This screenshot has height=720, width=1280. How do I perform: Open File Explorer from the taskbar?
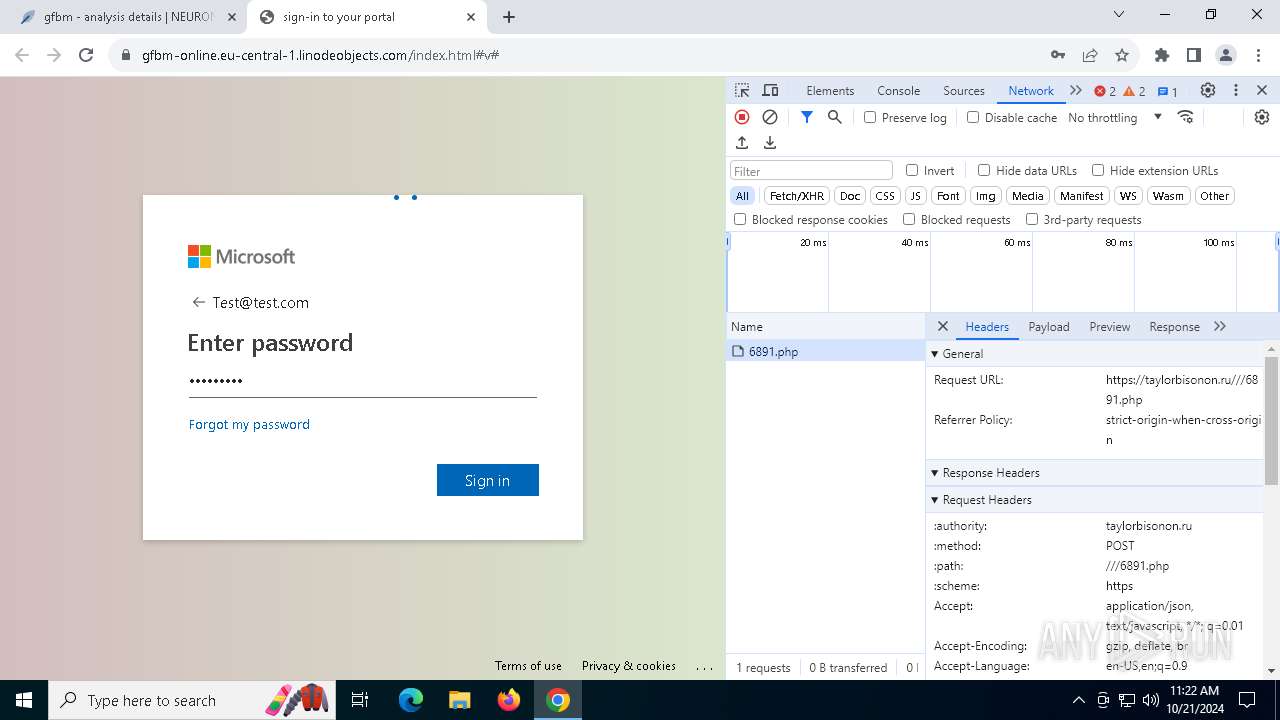(x=459, y=700)
